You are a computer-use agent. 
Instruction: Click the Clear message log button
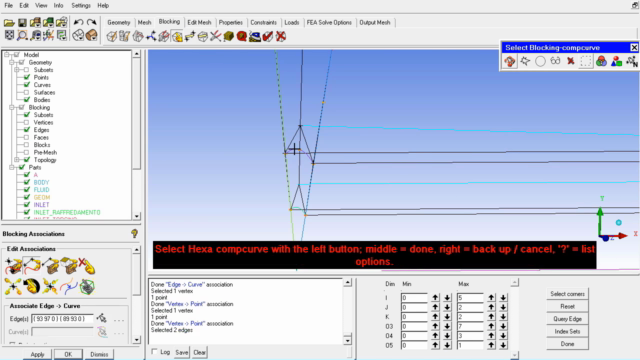[199, 352]
